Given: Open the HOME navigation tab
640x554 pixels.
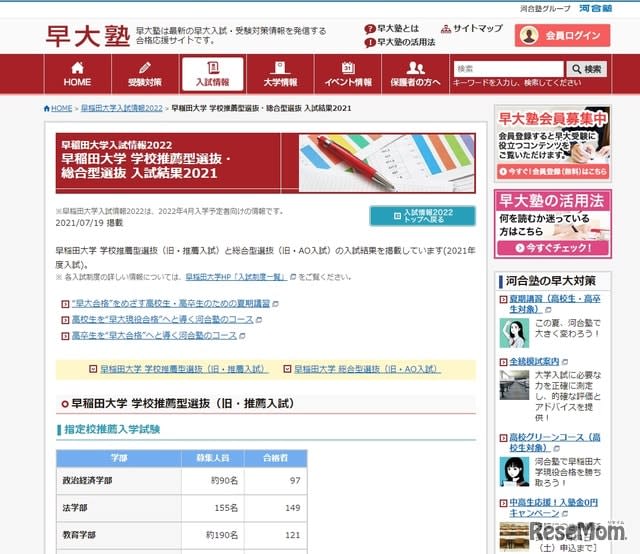Looking at the screenshot, I should [x=77, y=74].
